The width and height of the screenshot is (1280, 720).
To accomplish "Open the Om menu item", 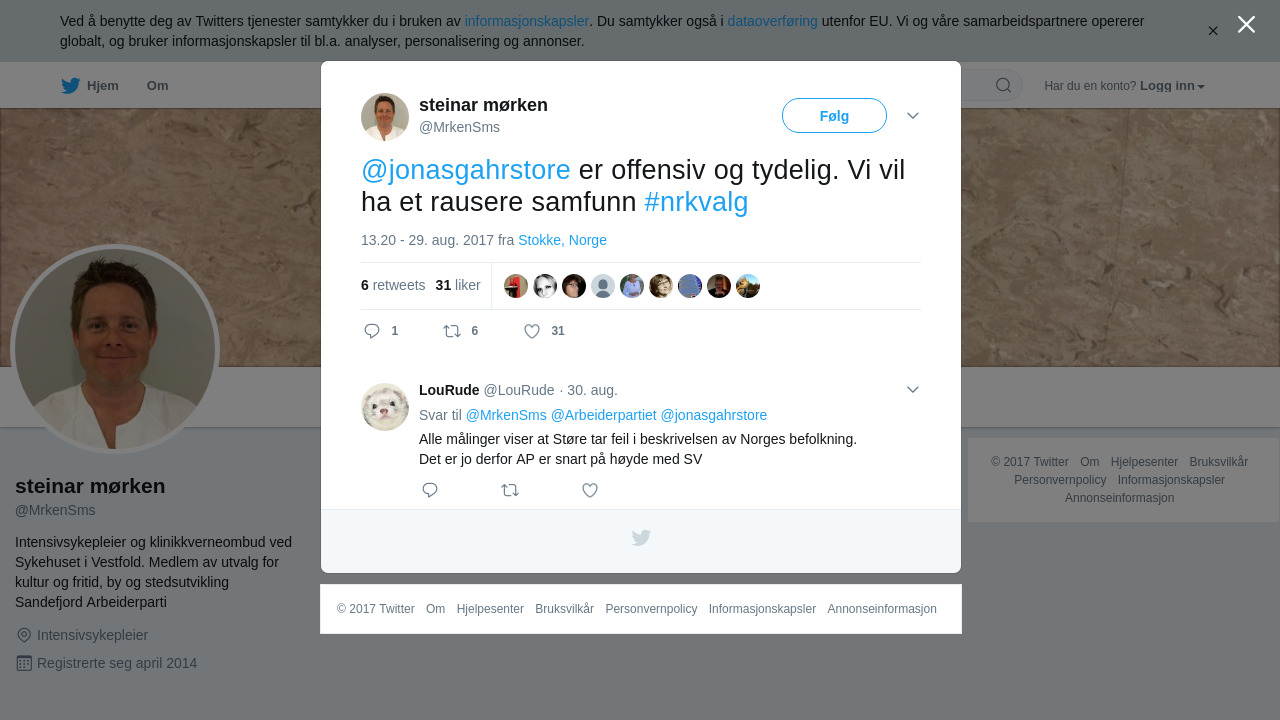I will [x=158, y=86].
